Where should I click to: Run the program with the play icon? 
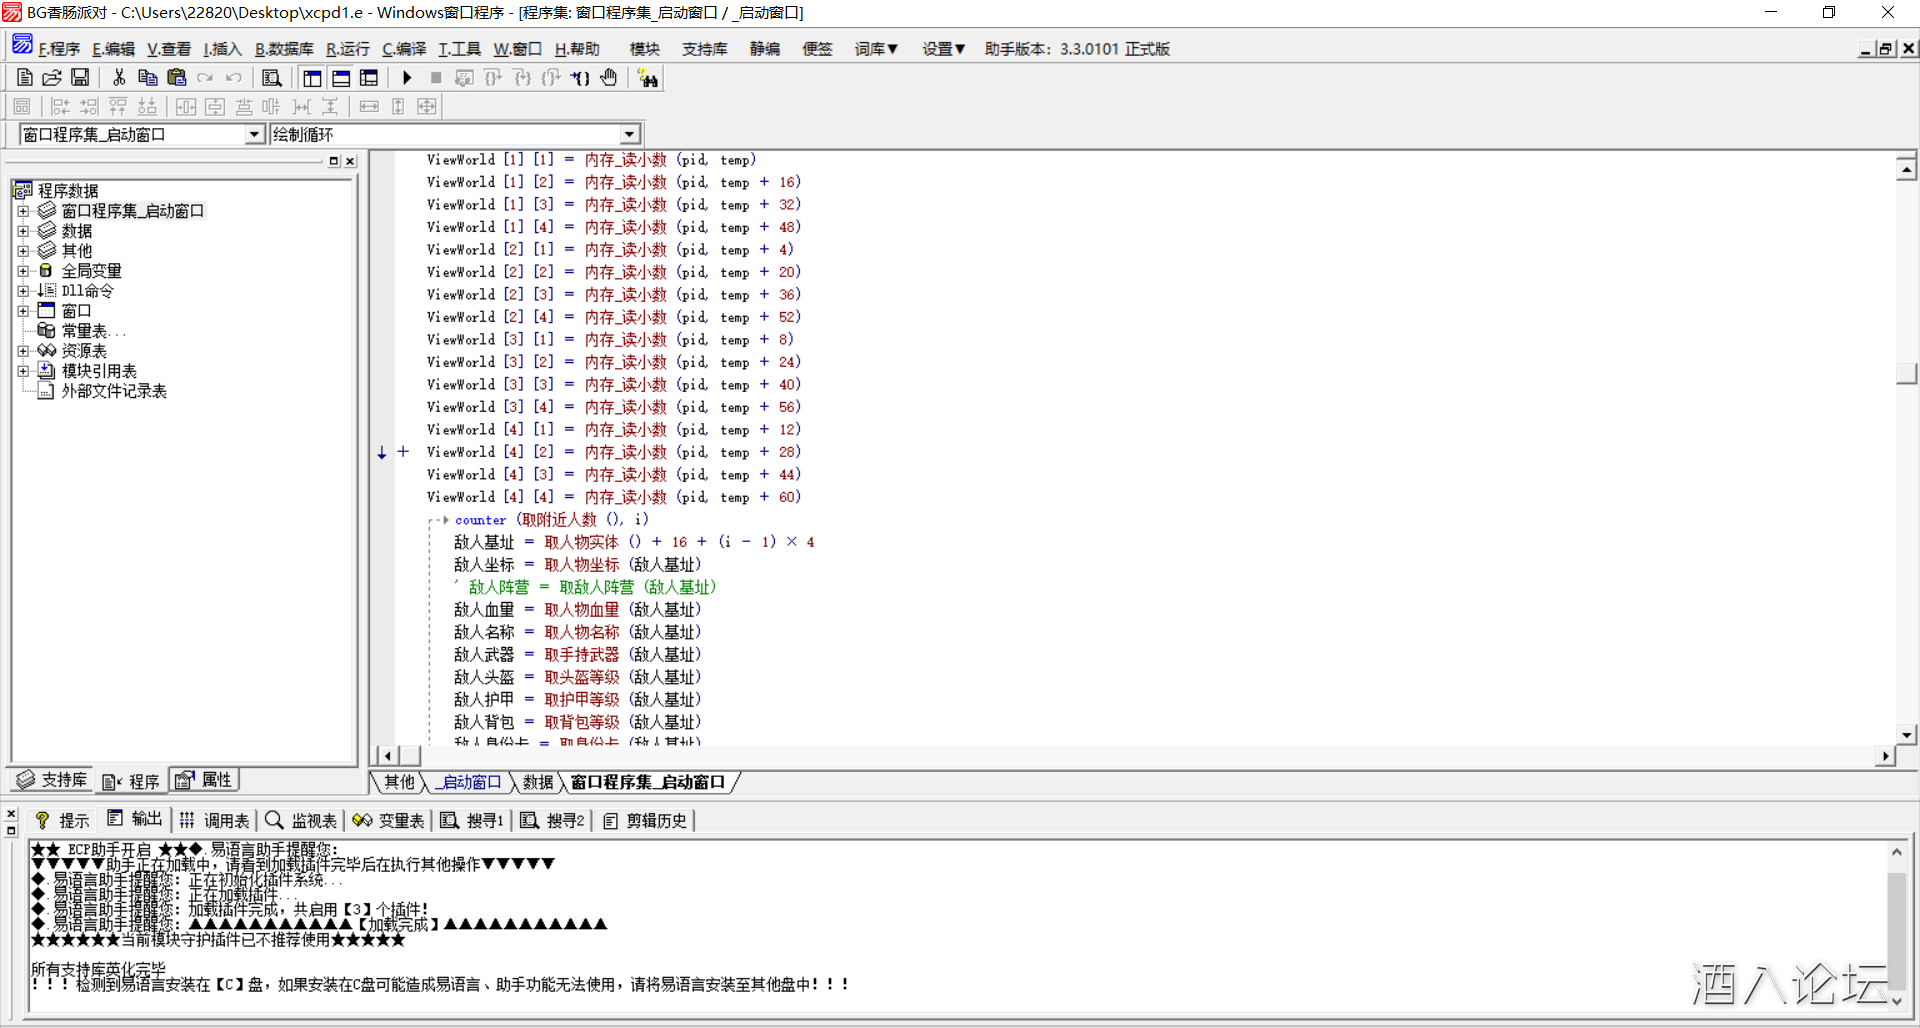pos(407,78)
